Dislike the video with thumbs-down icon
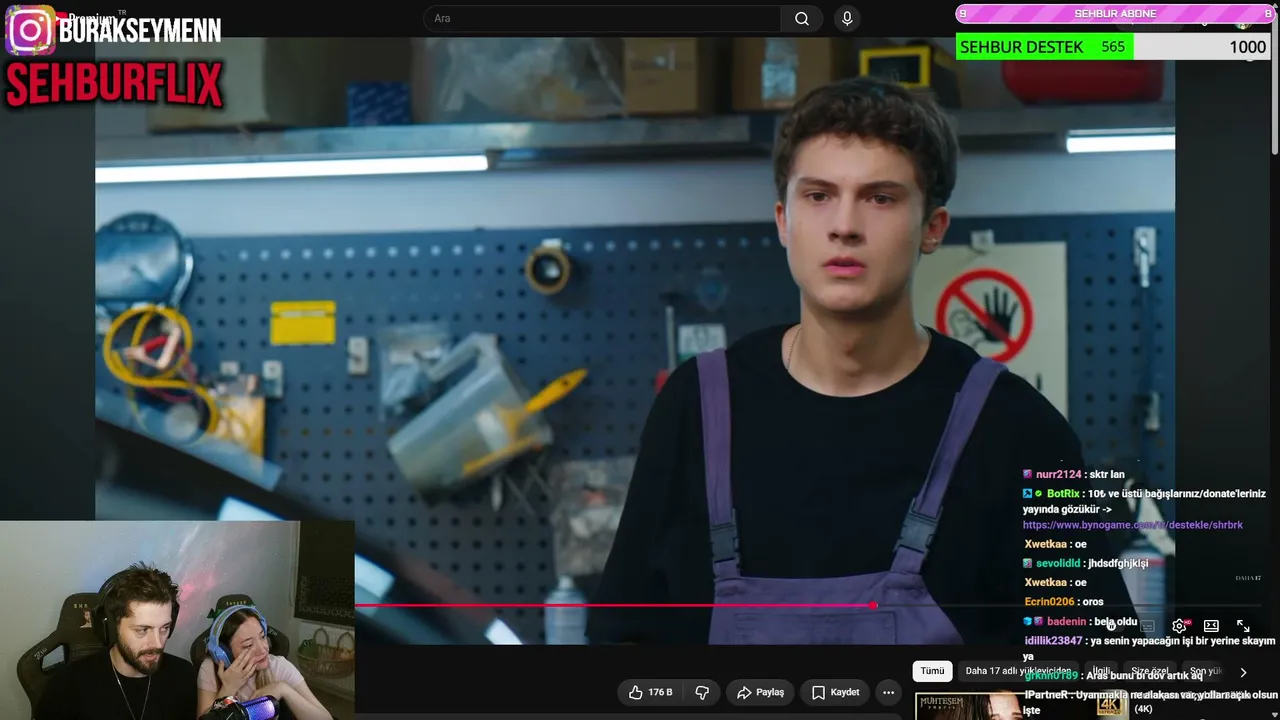Viewport: 1280px width, 720px height. point(702,692)
